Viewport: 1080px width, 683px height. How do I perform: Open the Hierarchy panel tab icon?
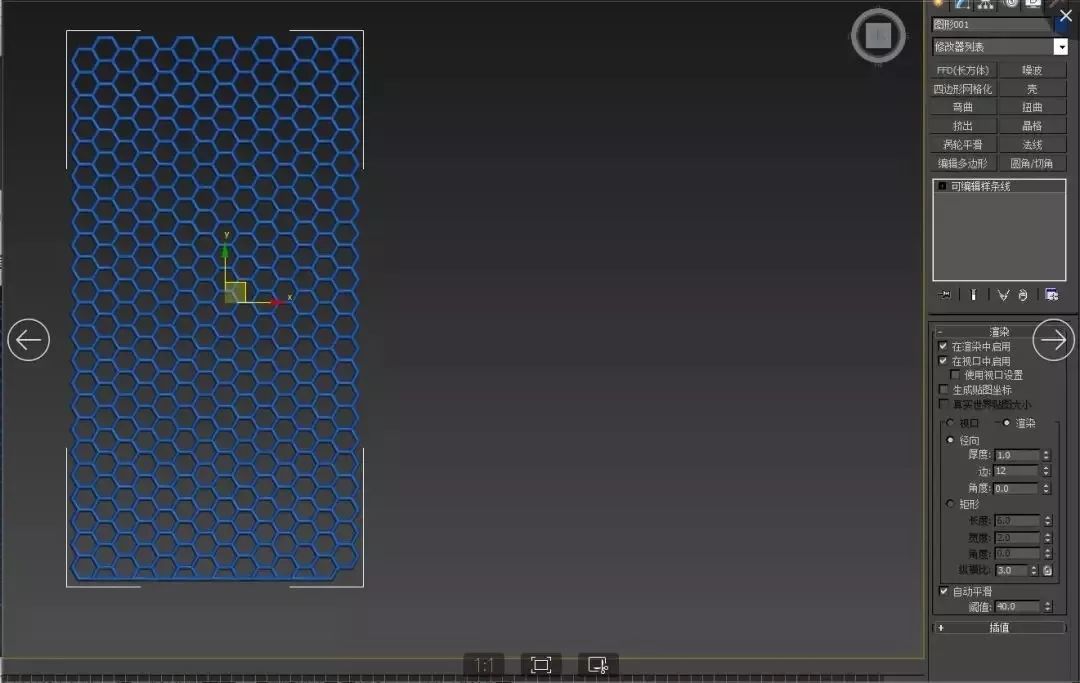click(986, 4)
